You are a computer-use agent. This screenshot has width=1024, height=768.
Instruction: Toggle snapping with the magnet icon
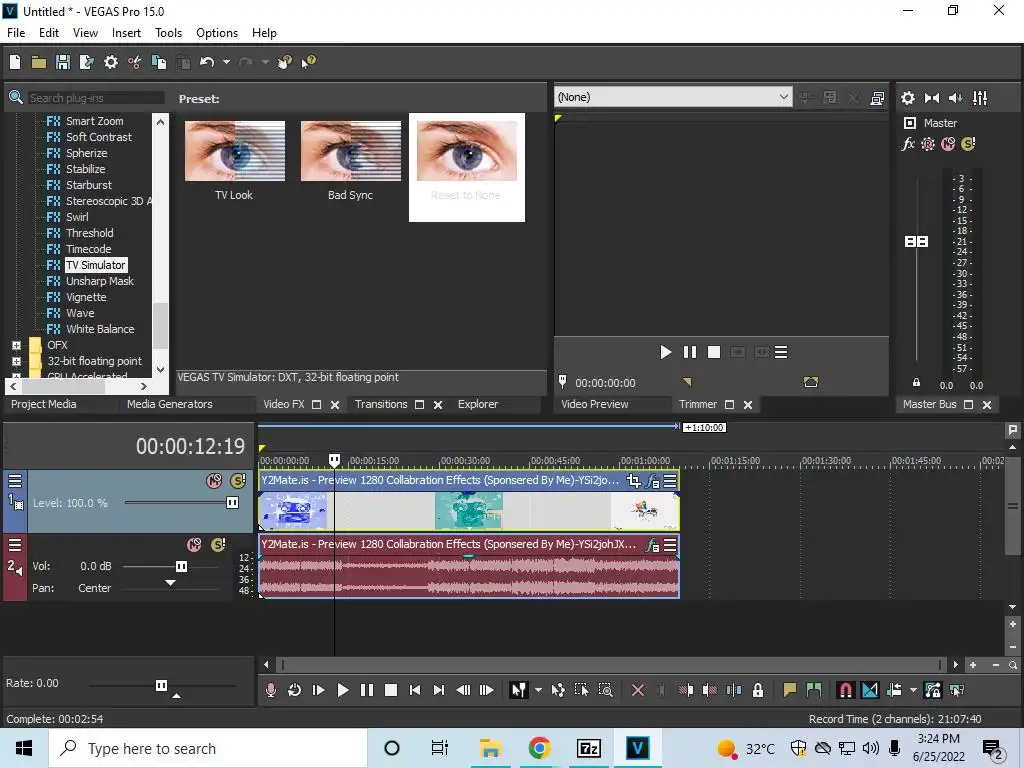pyautogui.click(x=845, y=690)
